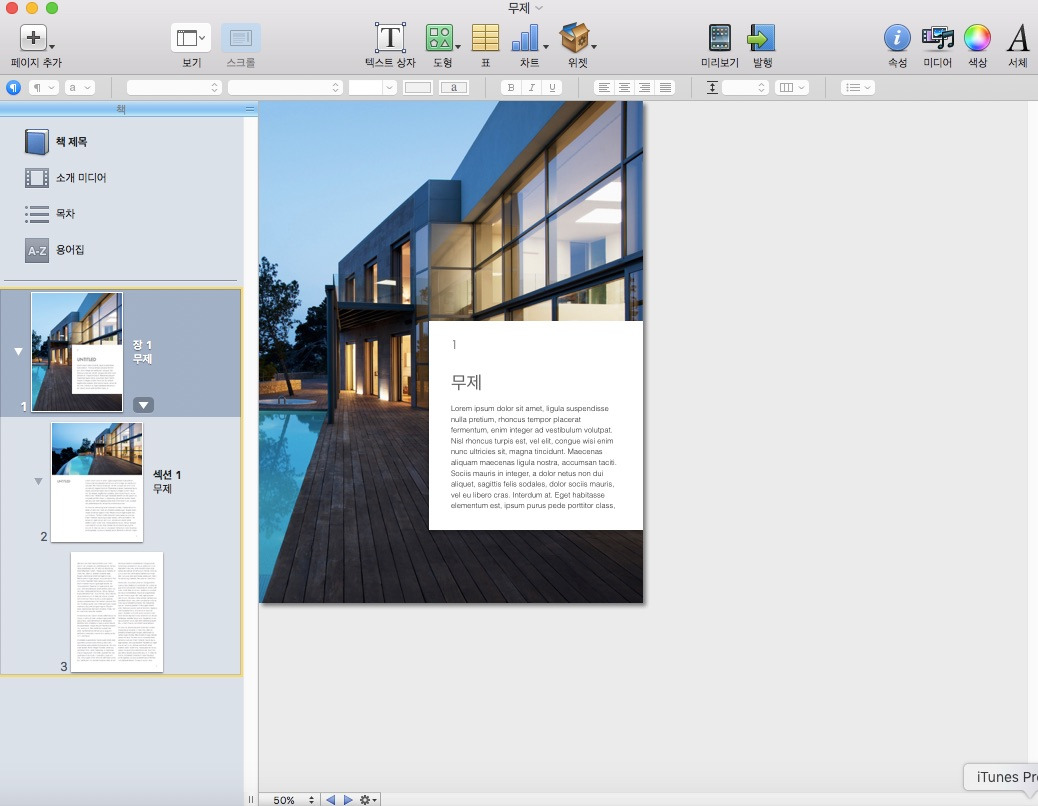The height and width of the screenshot is (806, 1038).
Task: Select 책 제목 in the sidebar
Action: coord(71,142)
